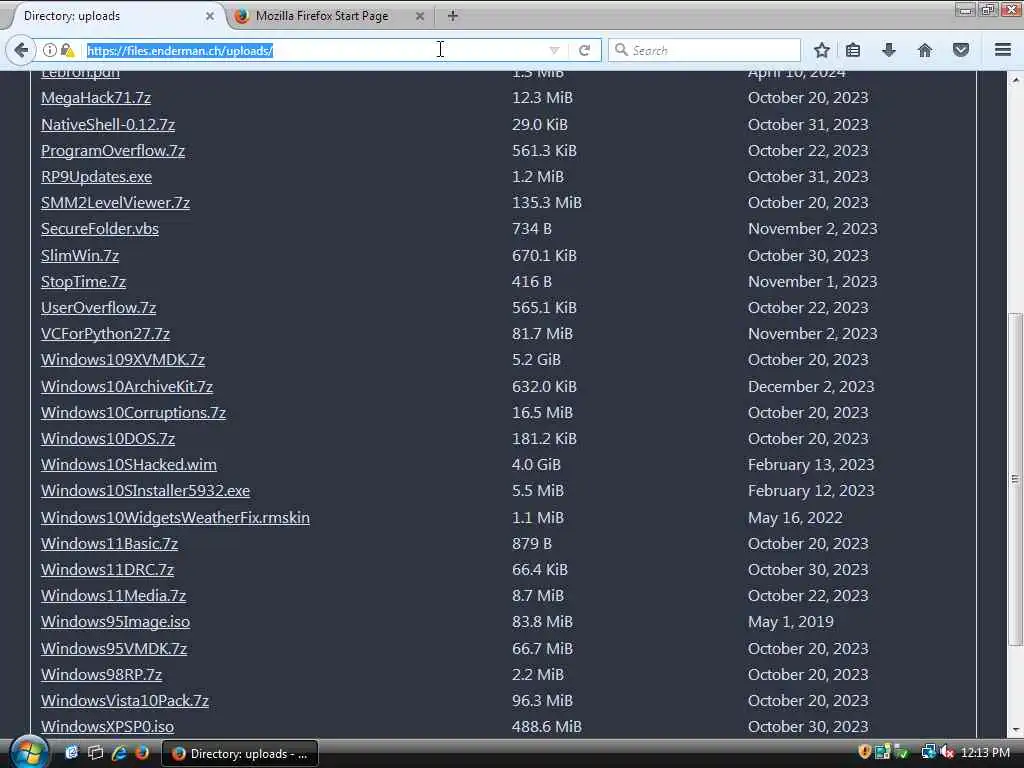Viewport: 1024px width, 768px height.
Task: Download VCForPython27.7z
Action: coord(105,334)
